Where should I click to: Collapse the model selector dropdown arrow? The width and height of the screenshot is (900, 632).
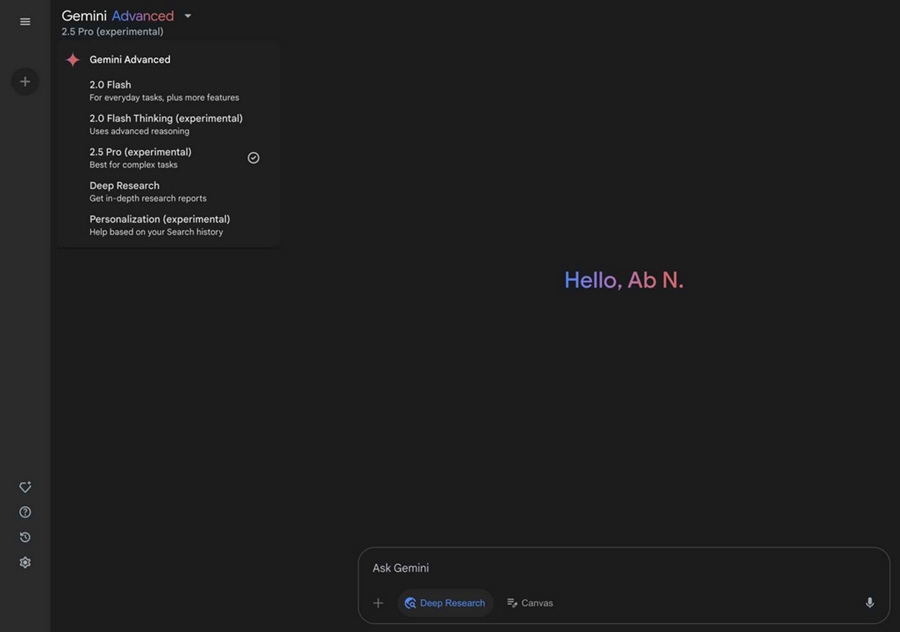(x=188, y=16)
